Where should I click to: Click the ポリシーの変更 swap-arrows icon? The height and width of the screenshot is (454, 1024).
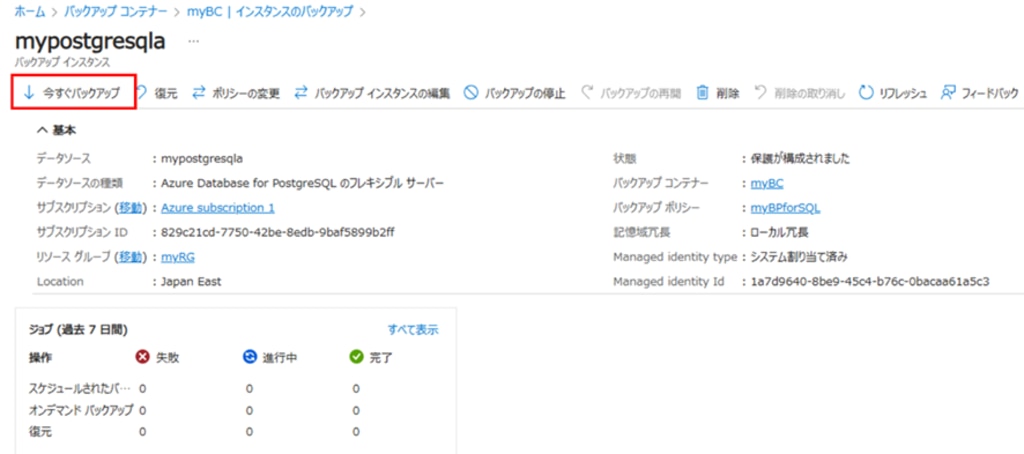click(199, 93)
